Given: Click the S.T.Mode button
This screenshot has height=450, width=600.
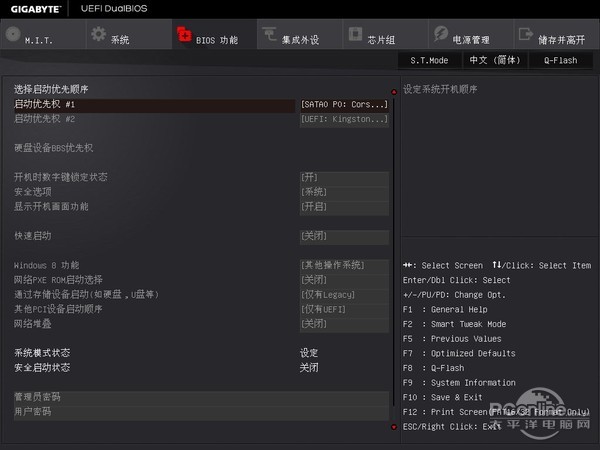Looking at the screenshot, I should [429, 60].
